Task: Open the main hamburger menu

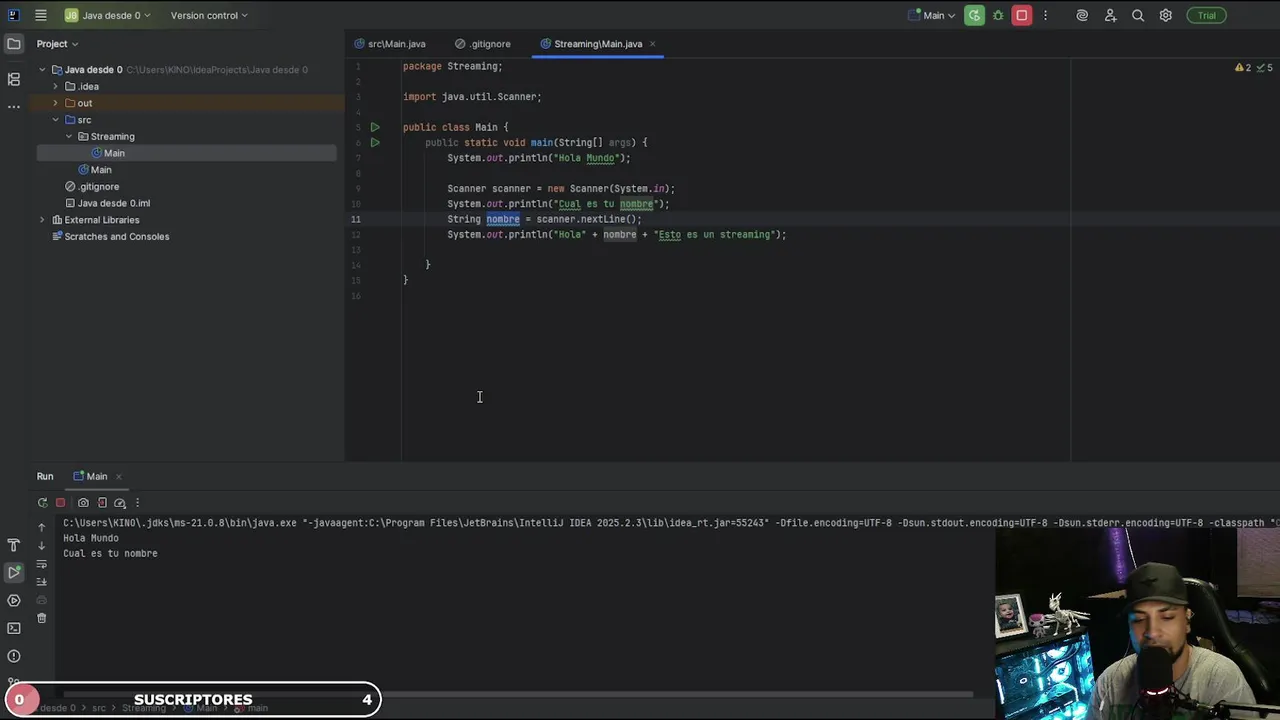Action: tap(40, 15)
